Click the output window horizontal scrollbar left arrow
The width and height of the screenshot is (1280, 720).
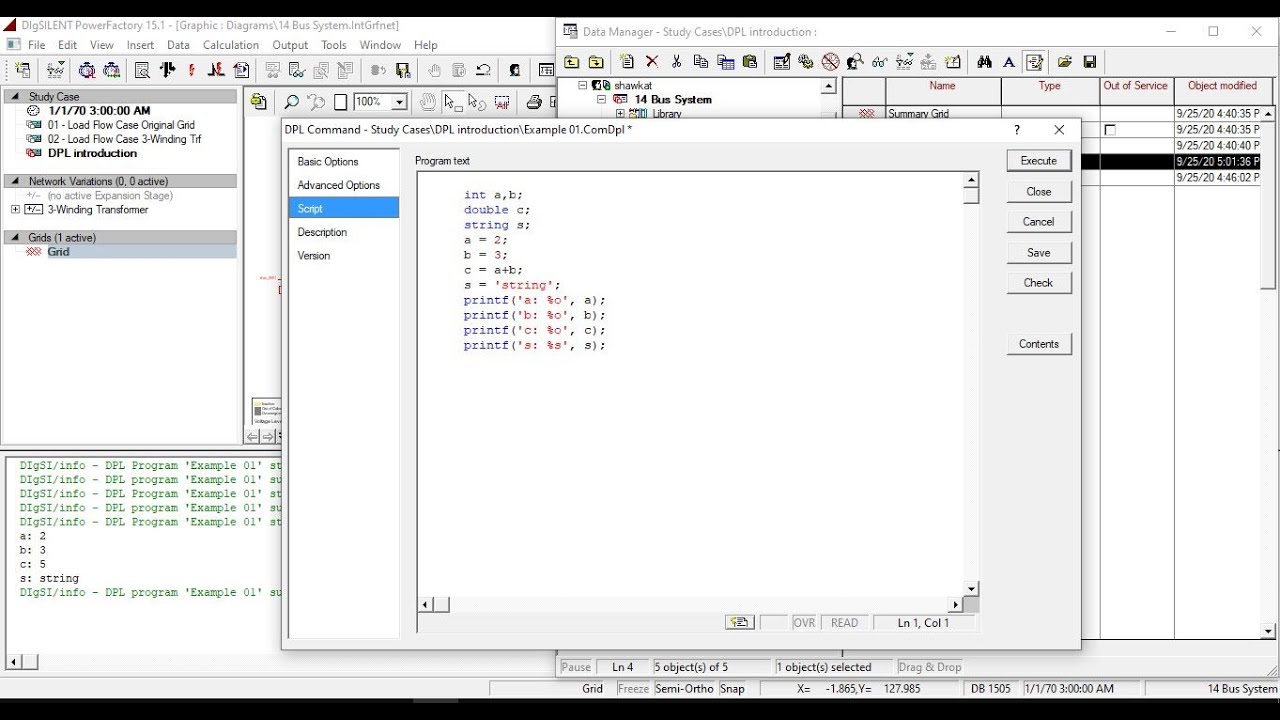[x=14, y=661]
